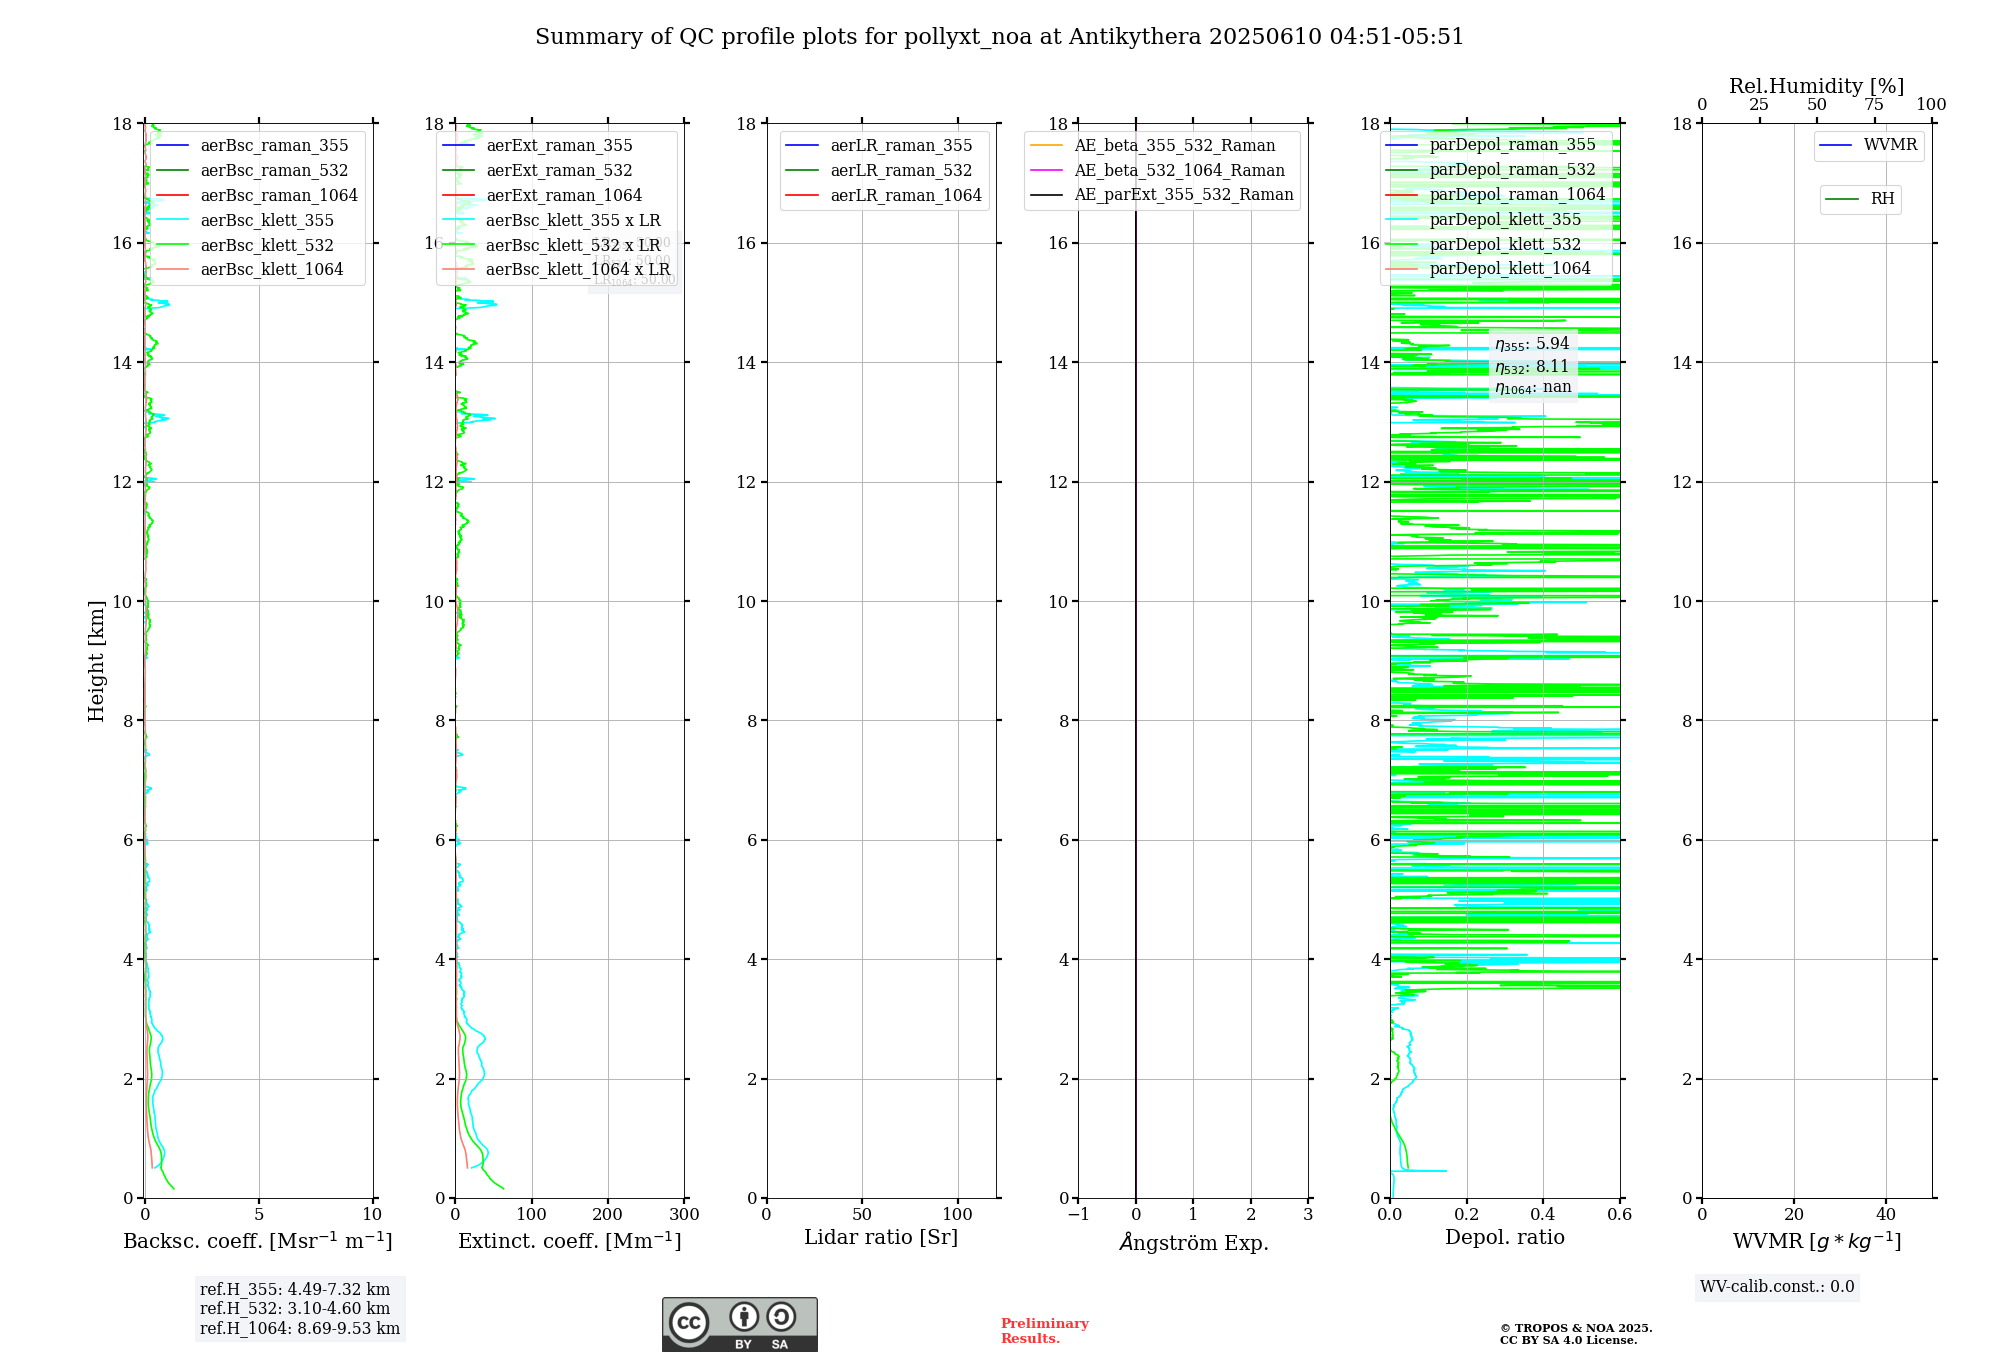
Task: Click the η355: 5.94 annotation
Action: coord(1532,344)
